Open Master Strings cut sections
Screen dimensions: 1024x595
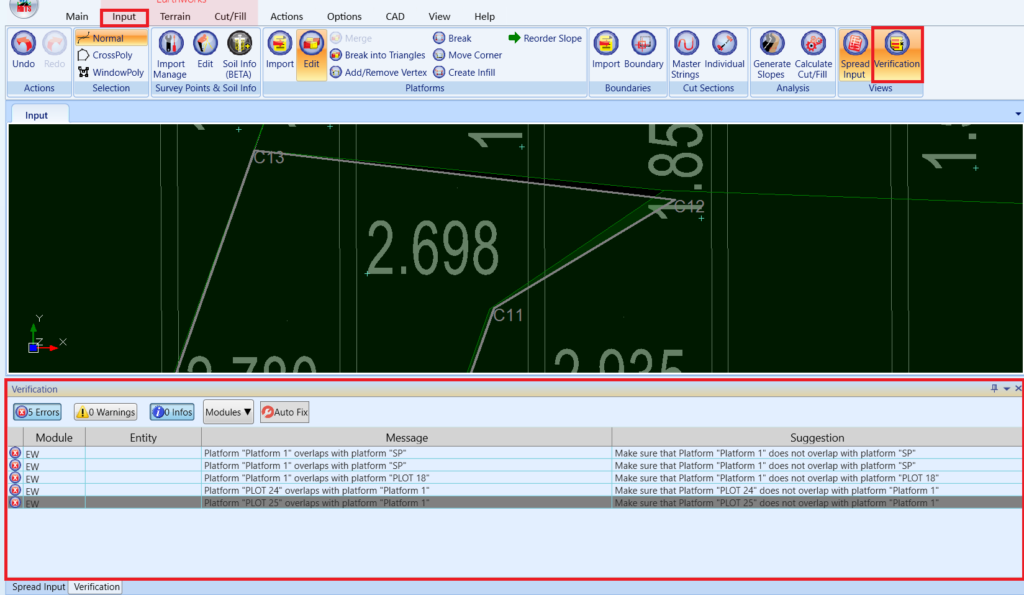point(686,55)
